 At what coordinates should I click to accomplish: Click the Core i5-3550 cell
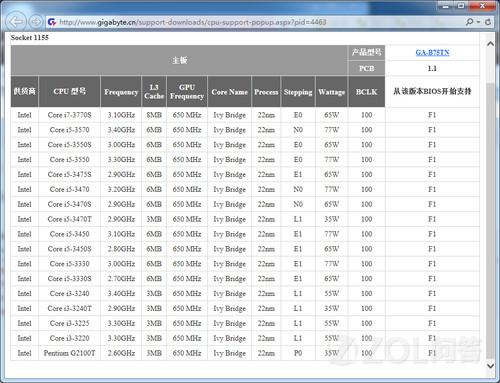[x=69, y=160]
